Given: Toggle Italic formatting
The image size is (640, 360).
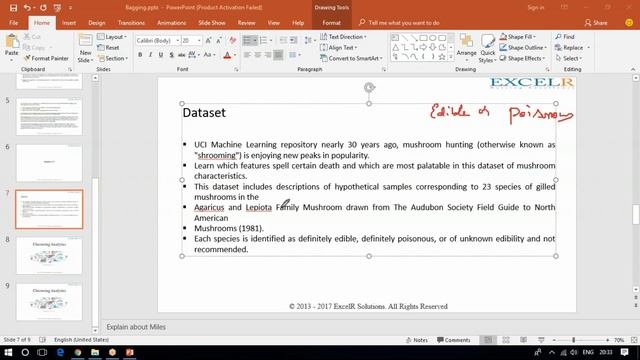Looking at the screenshot, I should [150, 55].
